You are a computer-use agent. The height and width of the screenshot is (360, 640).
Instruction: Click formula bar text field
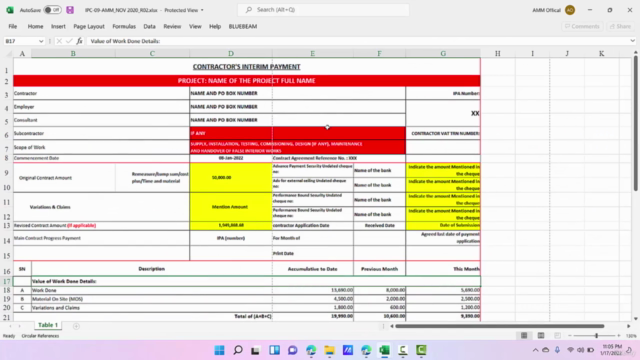(358, 41)
